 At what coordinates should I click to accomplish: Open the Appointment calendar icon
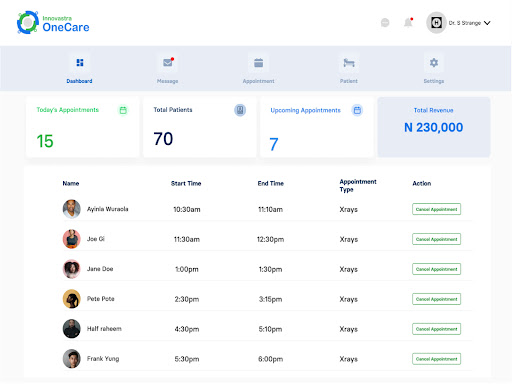tap(258, 63)
